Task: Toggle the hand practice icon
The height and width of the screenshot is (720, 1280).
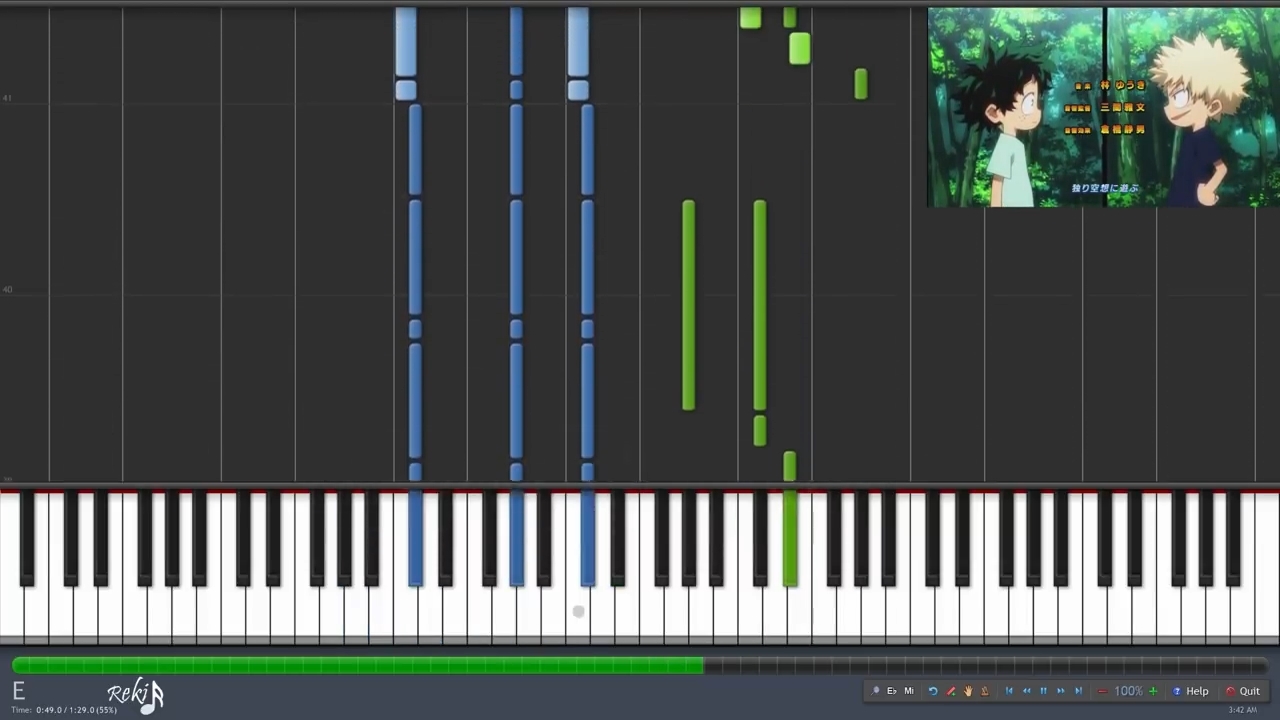Action: [968, 691]
